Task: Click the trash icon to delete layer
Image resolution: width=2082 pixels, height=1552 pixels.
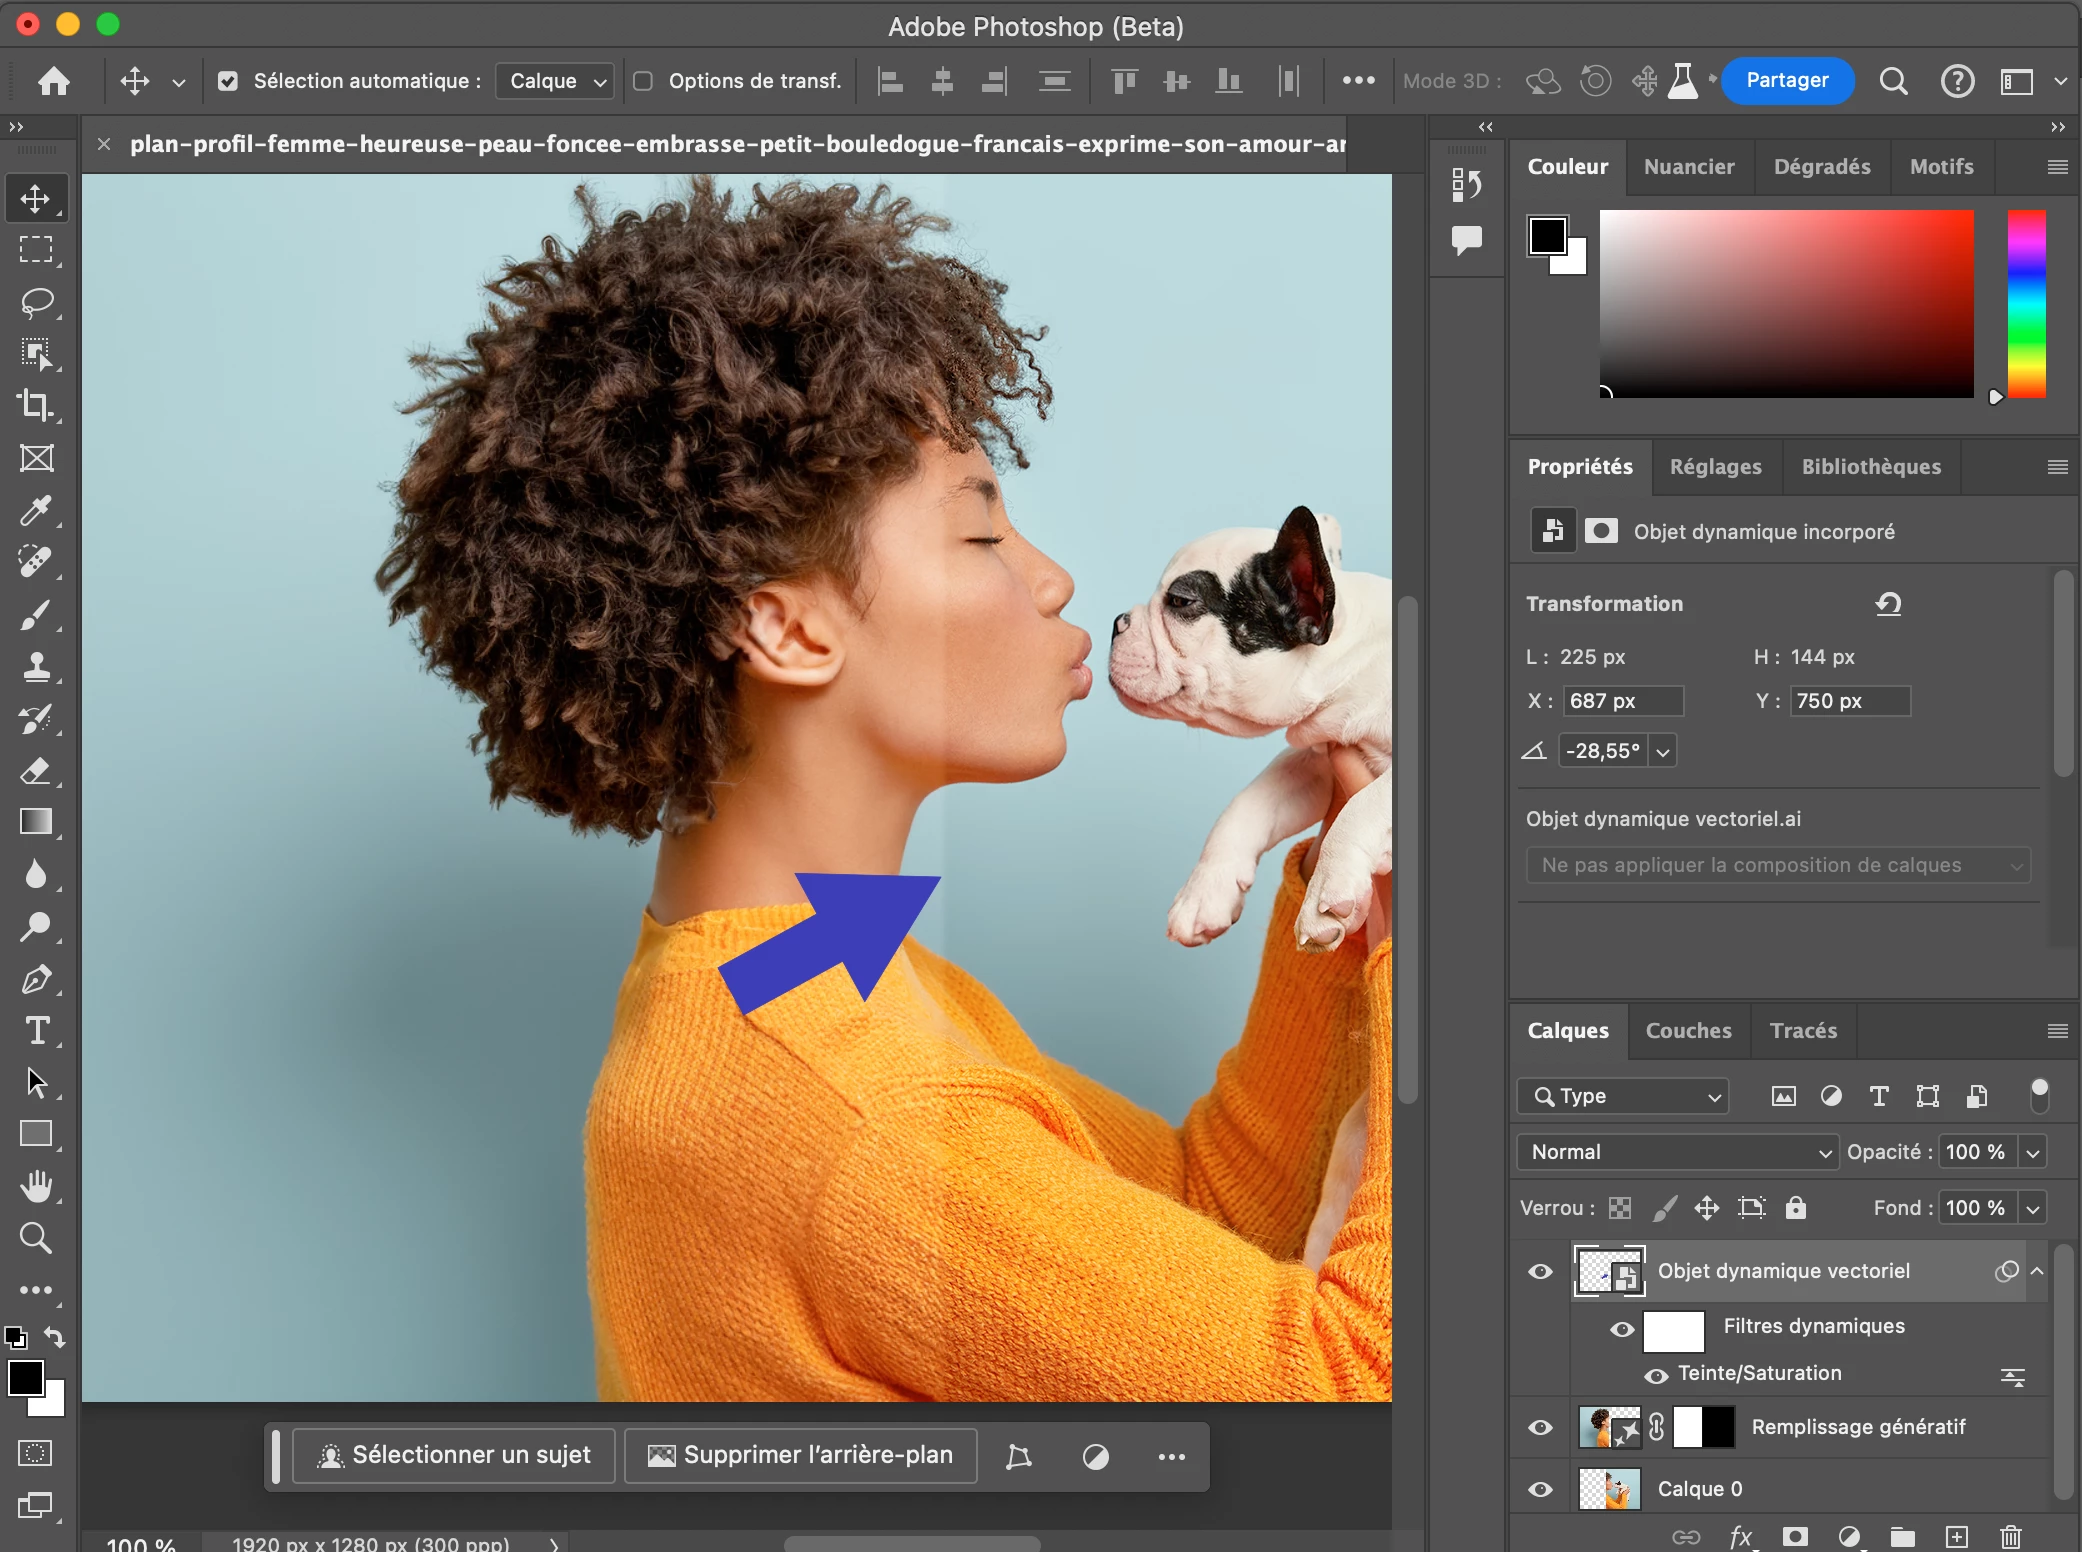Action: click(x=2010, y=1536)
